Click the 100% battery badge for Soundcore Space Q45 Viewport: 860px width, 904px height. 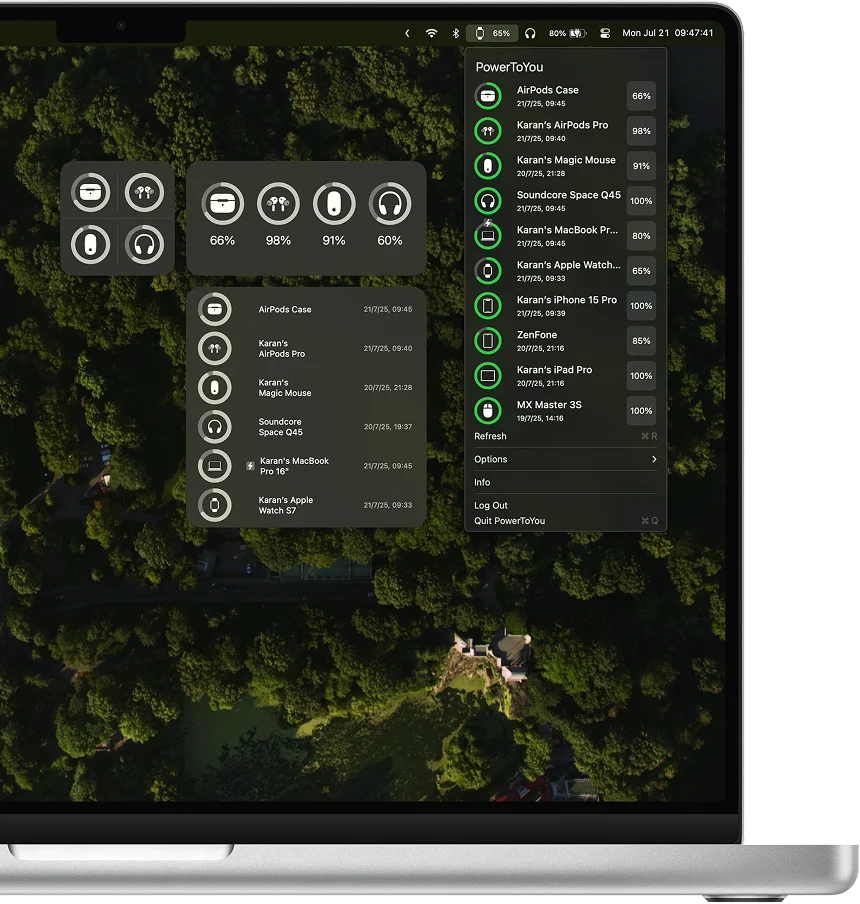(640, 201)
